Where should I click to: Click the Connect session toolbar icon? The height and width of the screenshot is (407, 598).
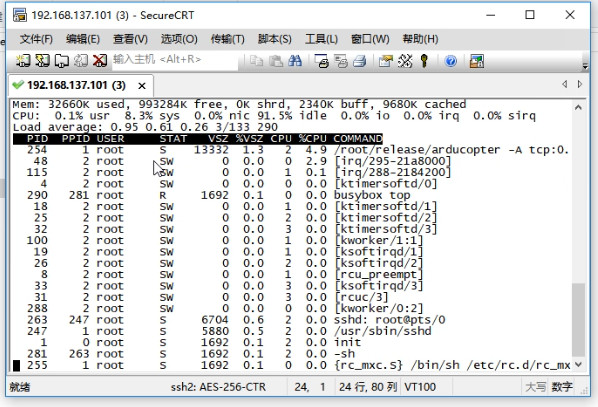[x=23, y=61]
